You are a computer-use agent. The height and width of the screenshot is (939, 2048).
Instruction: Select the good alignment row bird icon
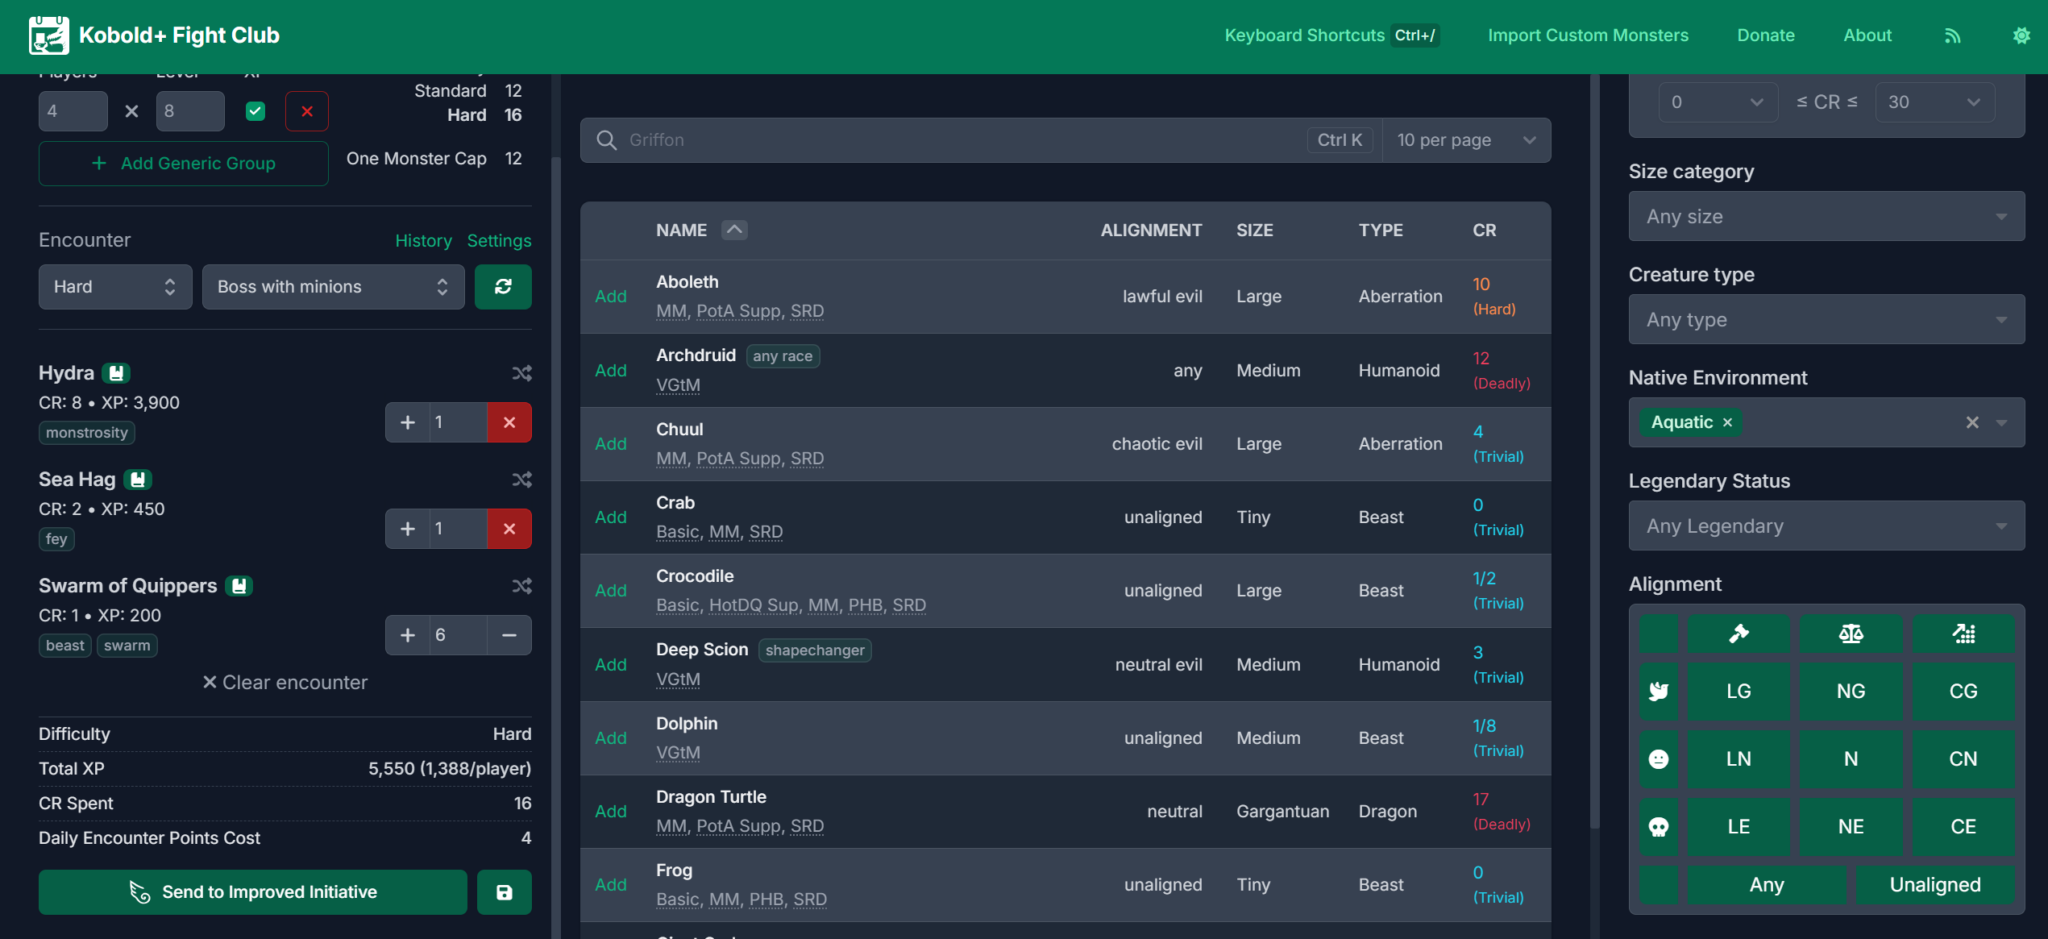[x=1658, y=691]
